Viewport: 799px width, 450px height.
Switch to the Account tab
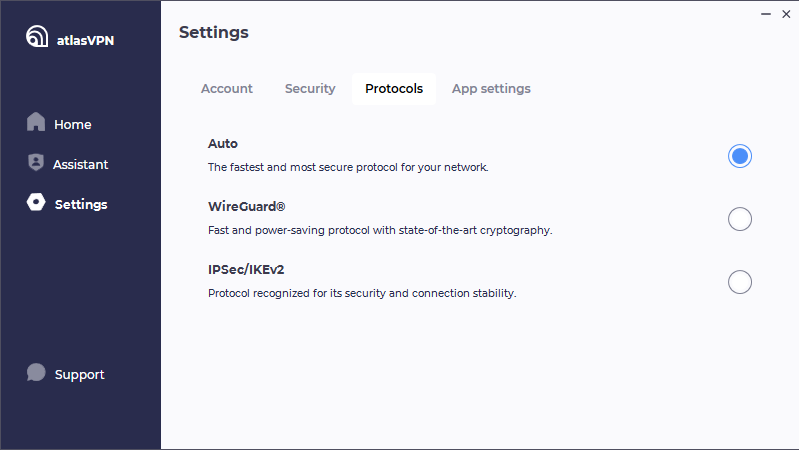[227, 89]
